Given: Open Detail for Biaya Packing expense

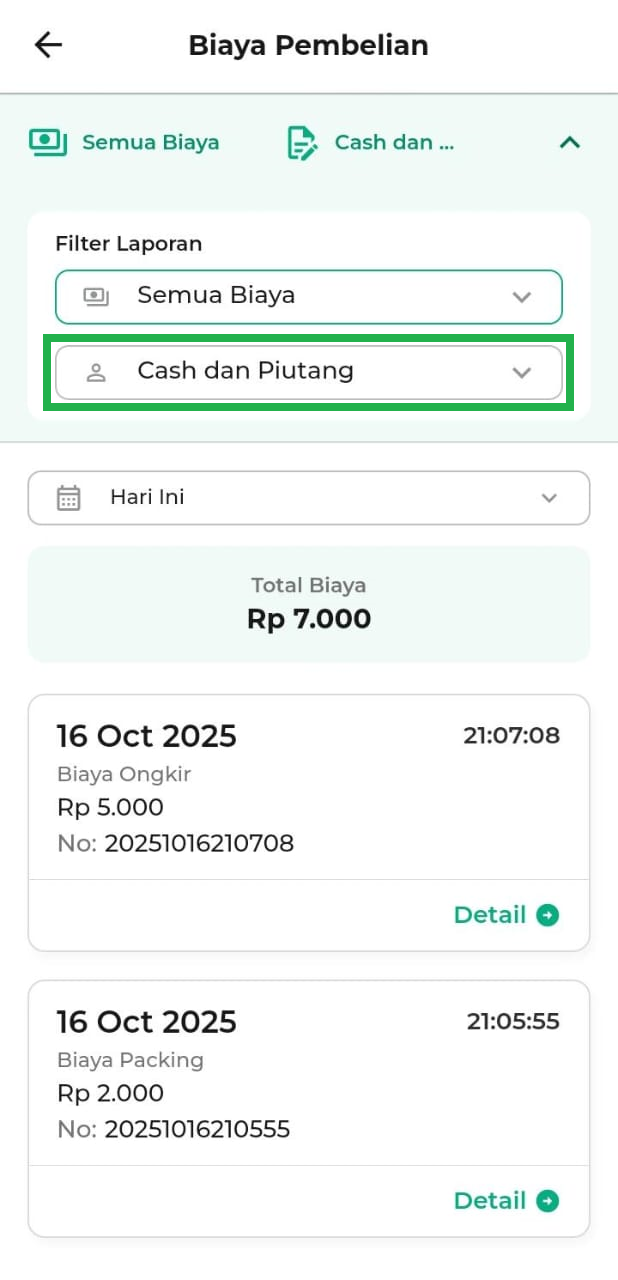Looking at the screenshot, I should 490,1201.
